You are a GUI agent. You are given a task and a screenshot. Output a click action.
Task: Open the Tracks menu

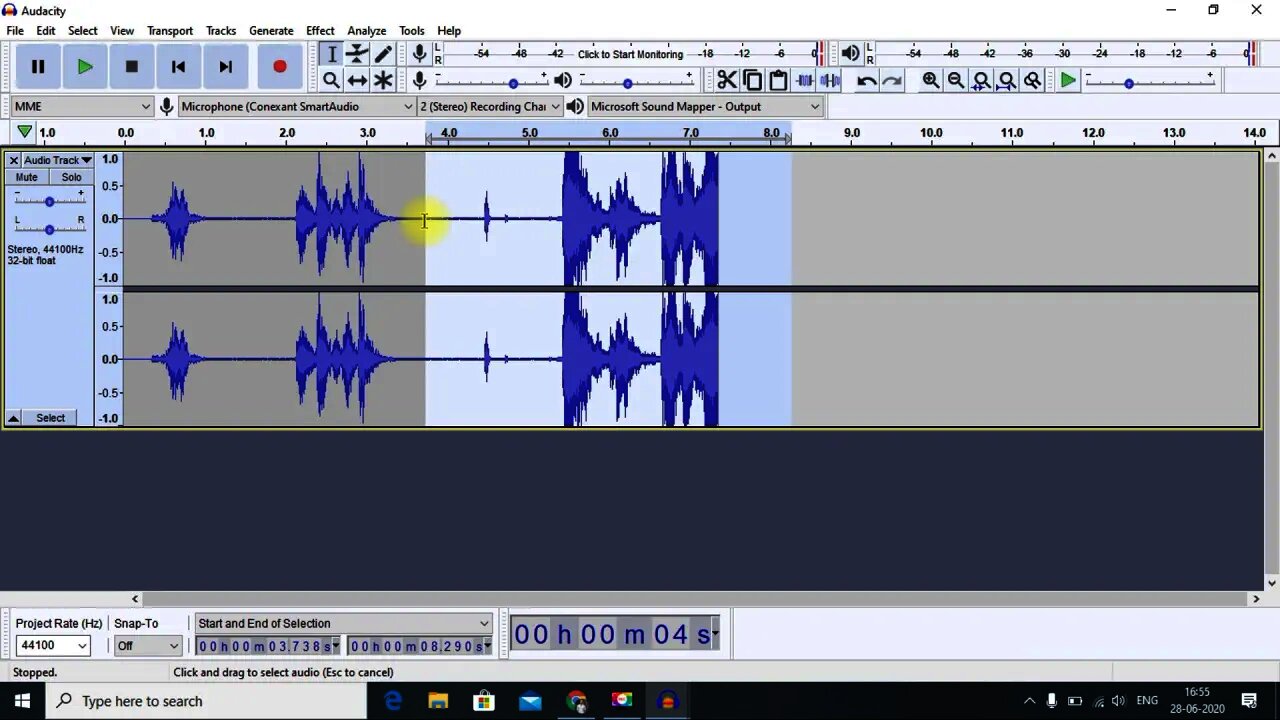click(221, 31)
